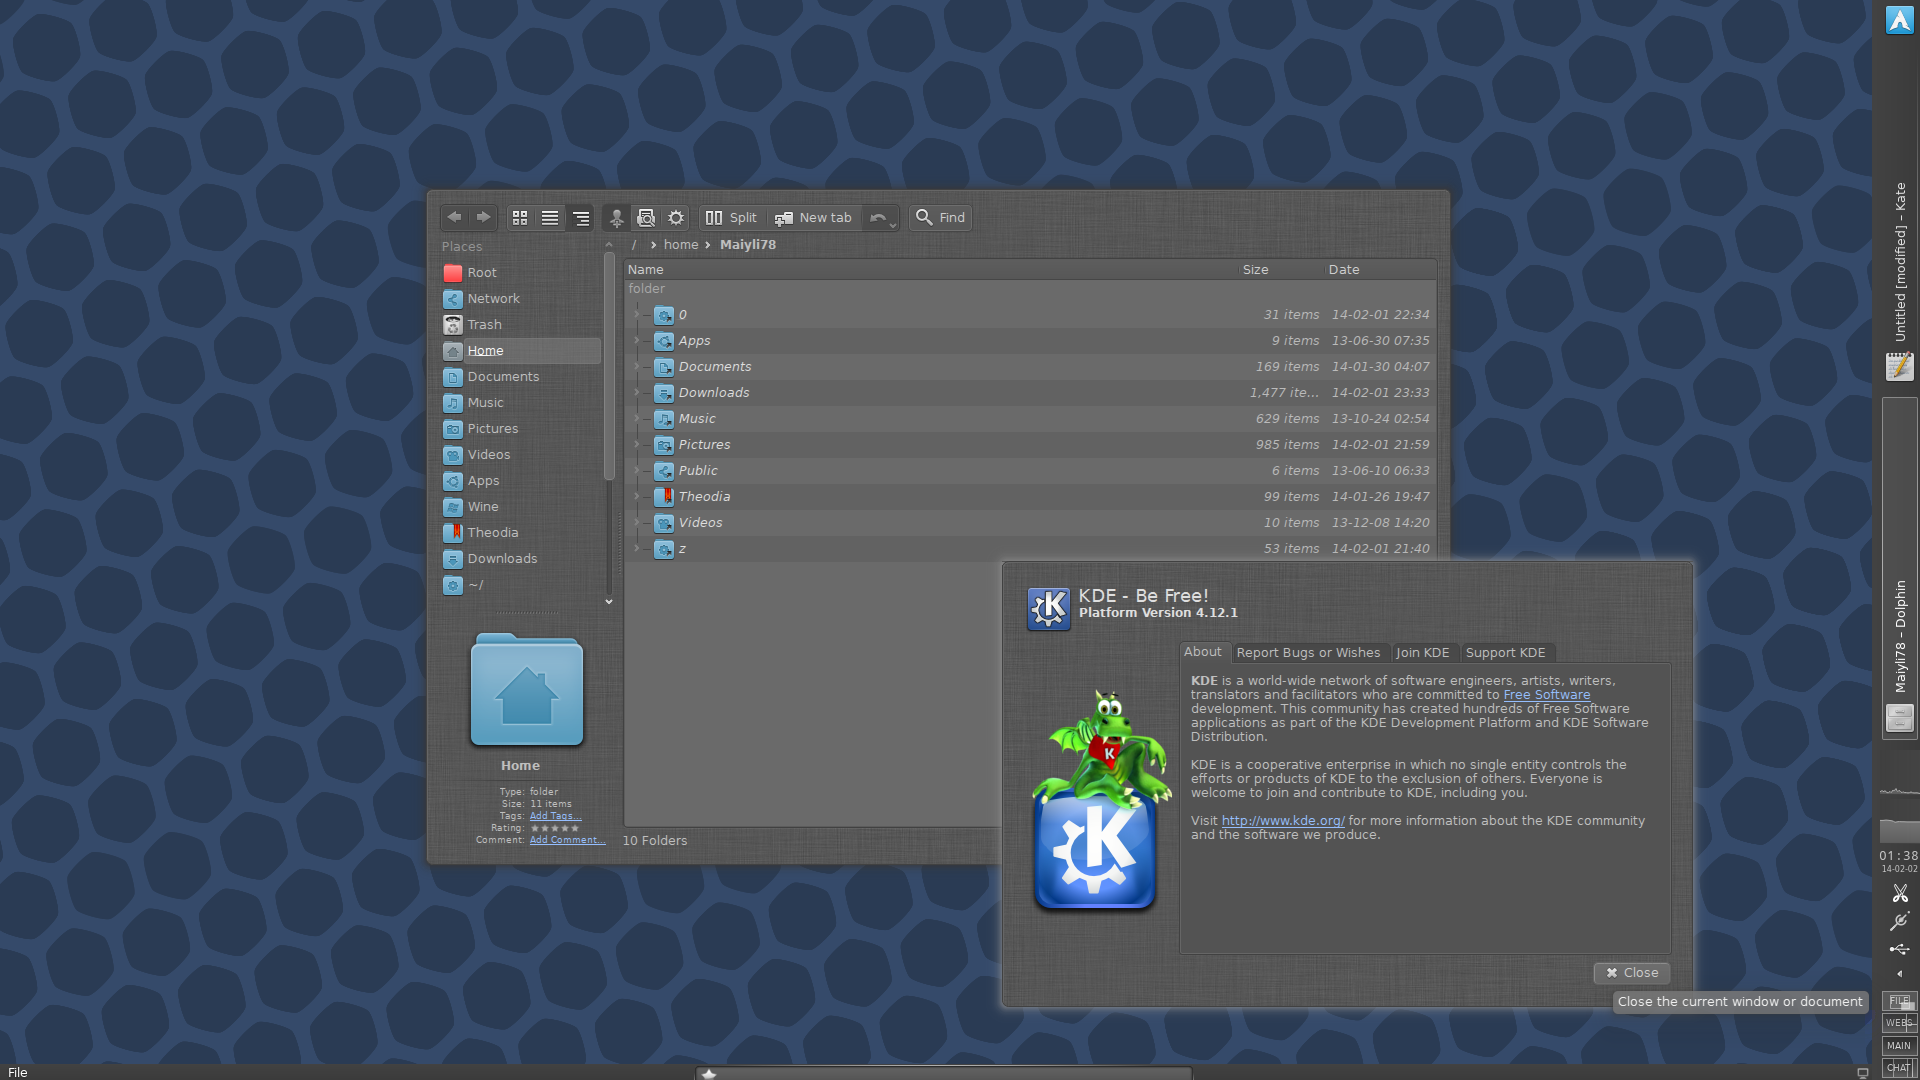This screenshot has height=1080, width=1920.
Task: Open Videos in Places panel
Action: [x=521, y=454]
